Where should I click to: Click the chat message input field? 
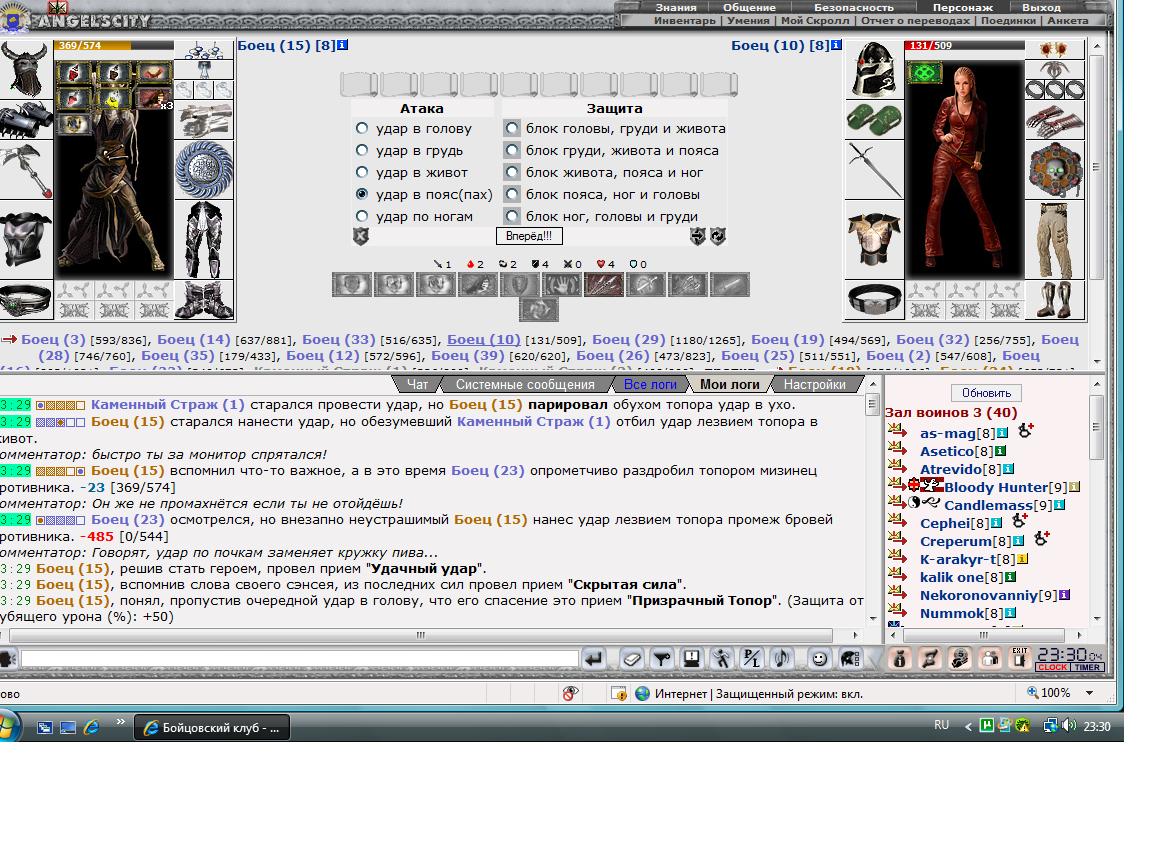point(300,658)
